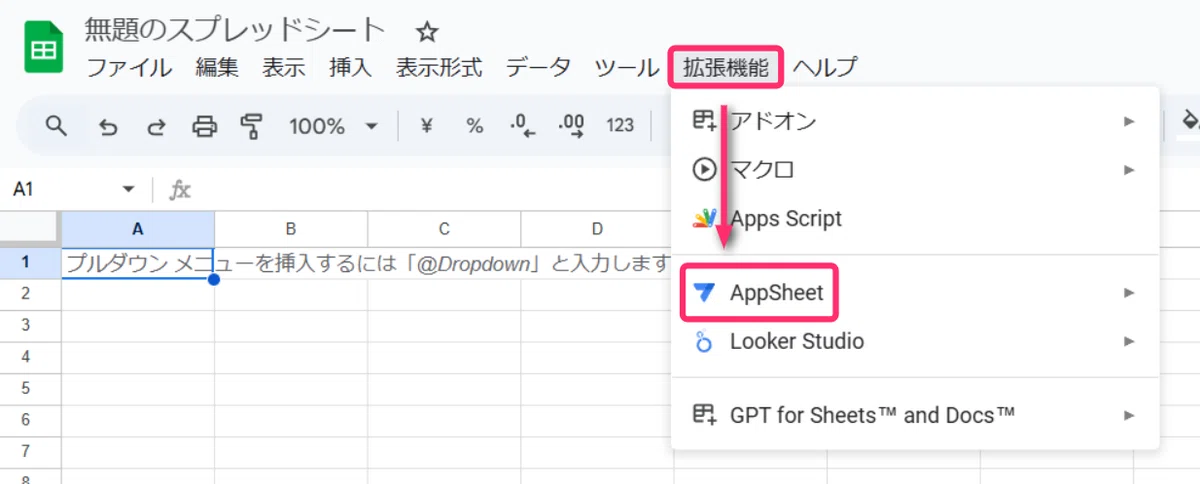Open the ファイル menu
1200x484 pixels.
coord(129,68)
